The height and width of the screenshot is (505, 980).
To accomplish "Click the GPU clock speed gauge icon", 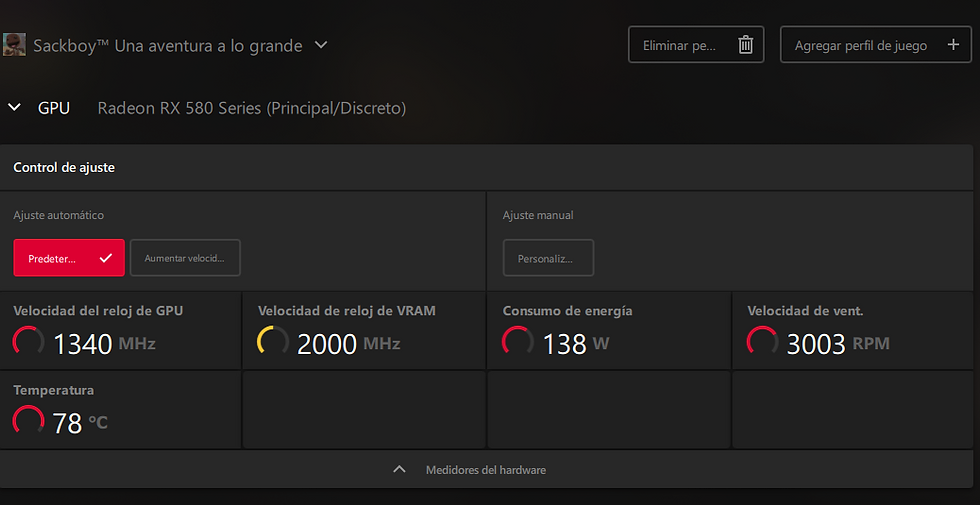I will [28, 341].
